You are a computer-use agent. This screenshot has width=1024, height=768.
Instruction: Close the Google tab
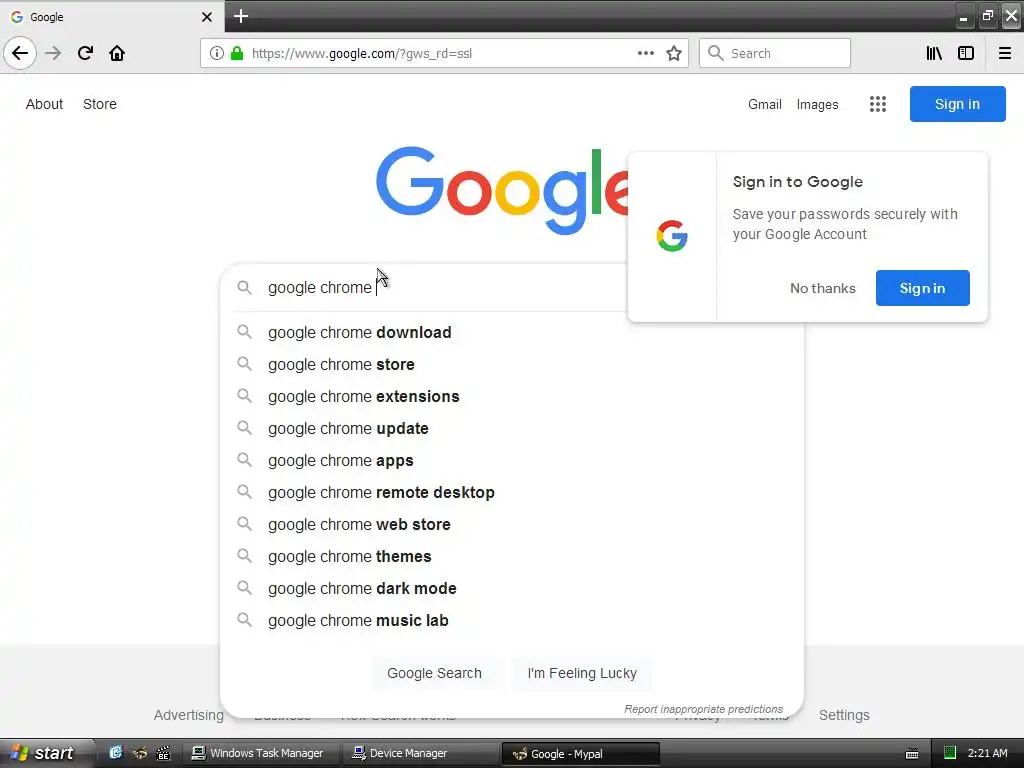coord(206,17)
